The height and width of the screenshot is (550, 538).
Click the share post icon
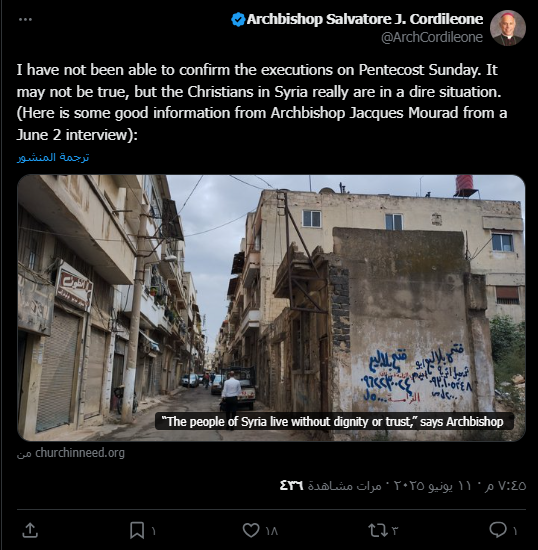30,530
